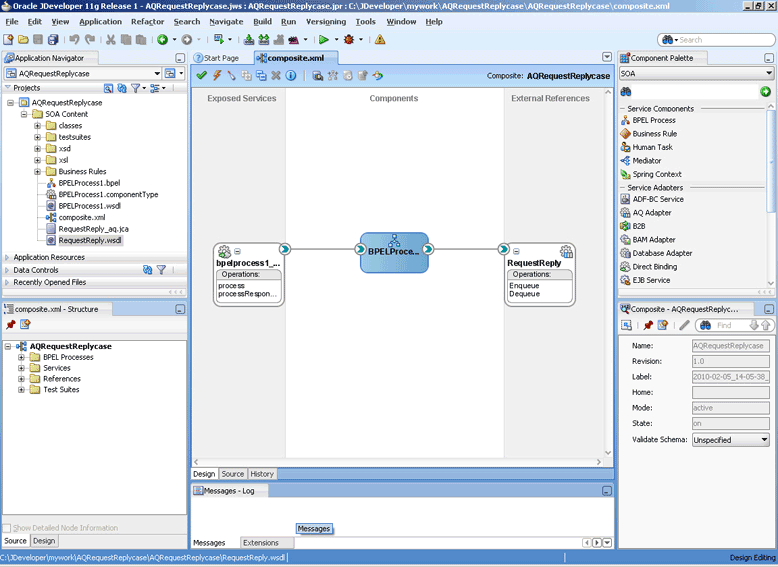Expand the xsd folder in Projects tree

37,148
